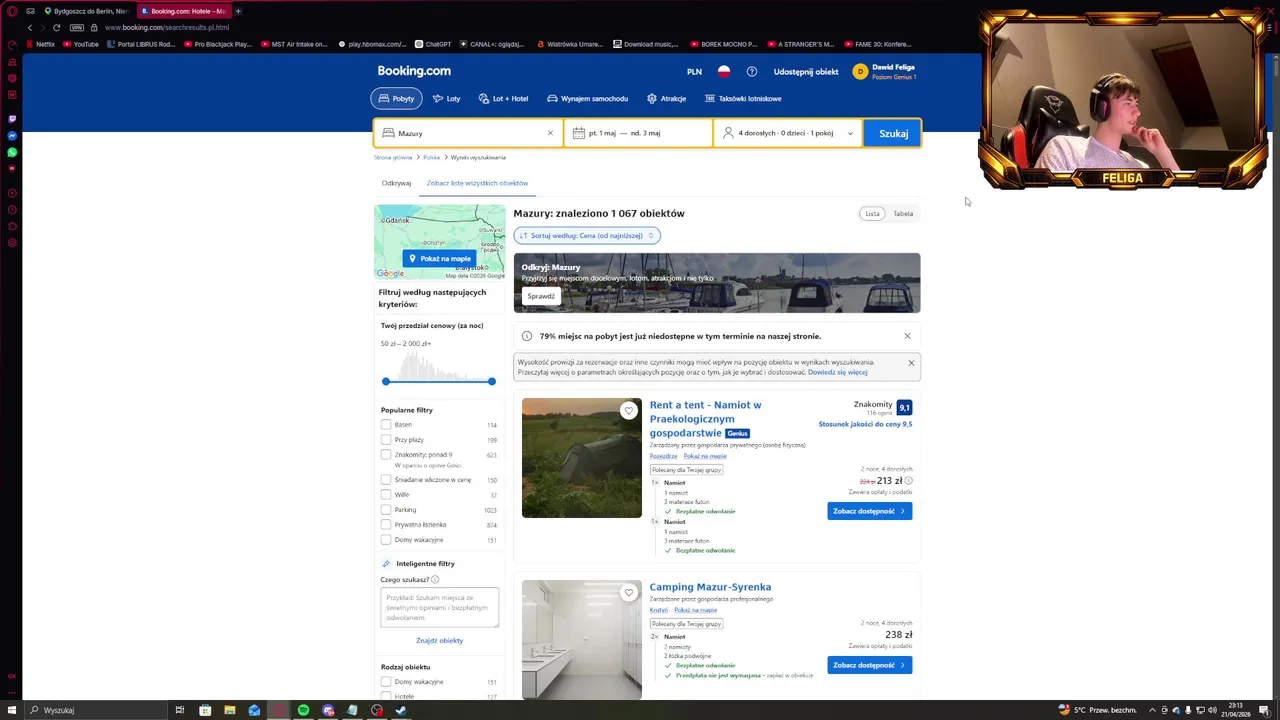The image size is (1280, 720).
Task: Open the date picker pt. 1 maj – nd. 3 maj
Action: pyautogui.click(x=638, y=133)
